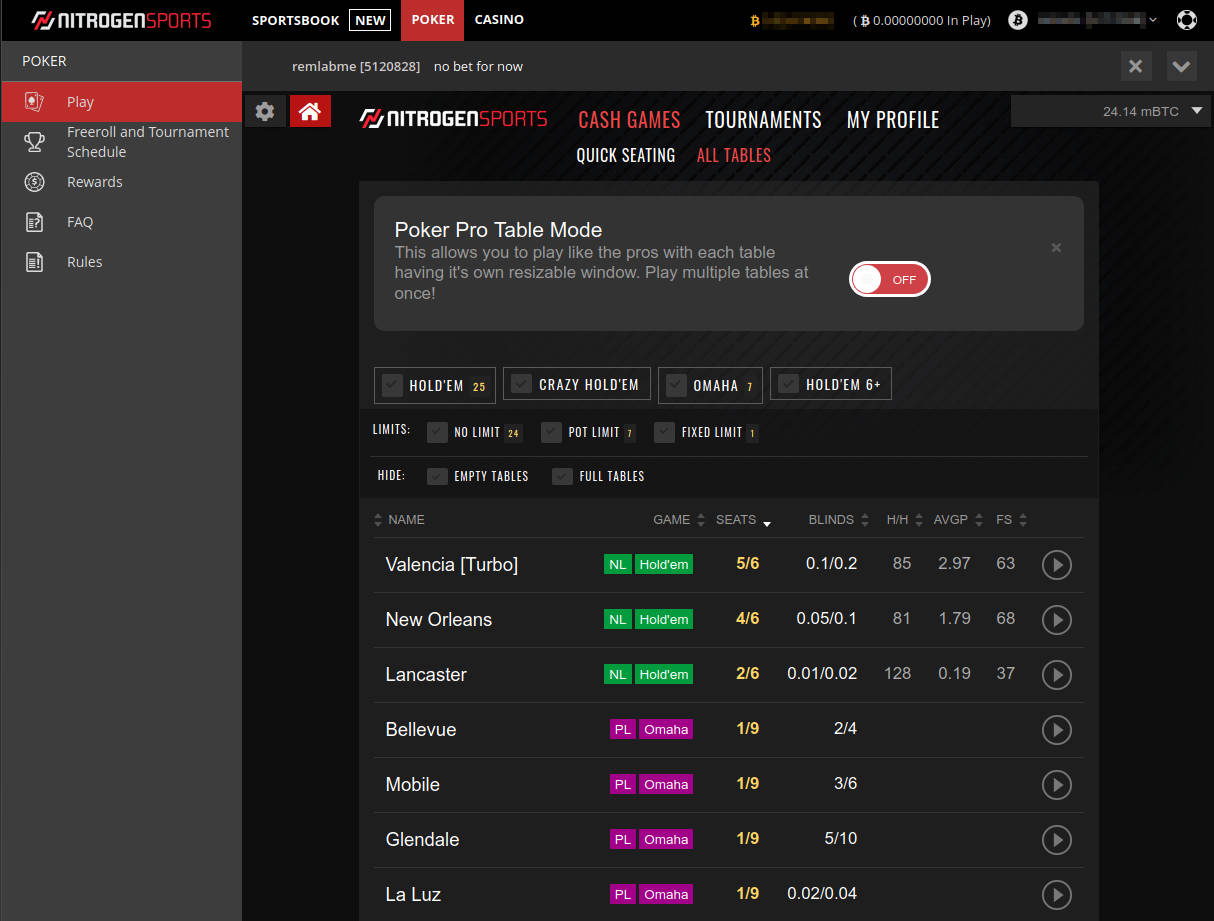Join the New Orleans table play button
Viewport: 1214px width, 921px height.
tap(1056, 620)
